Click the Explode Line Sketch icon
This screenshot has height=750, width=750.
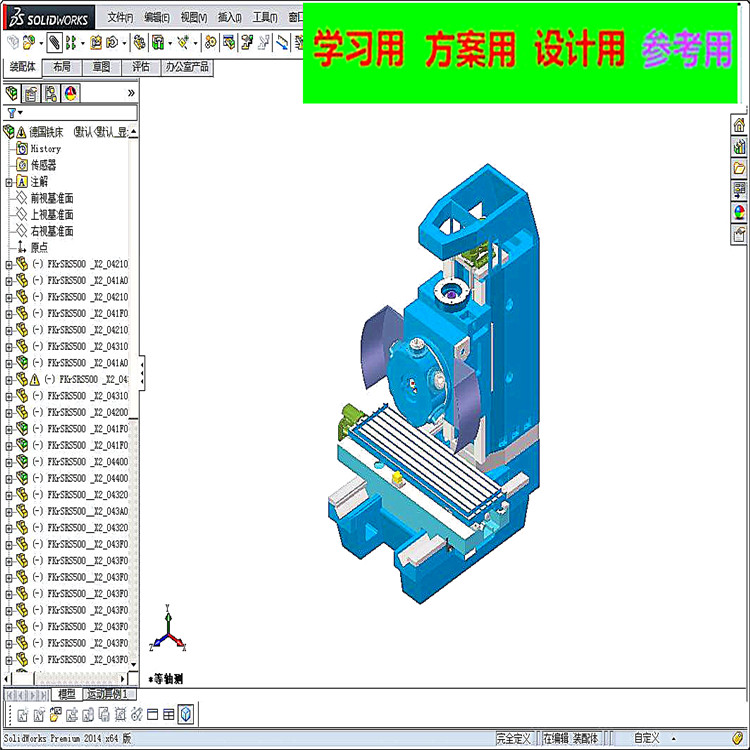(264, 43)
